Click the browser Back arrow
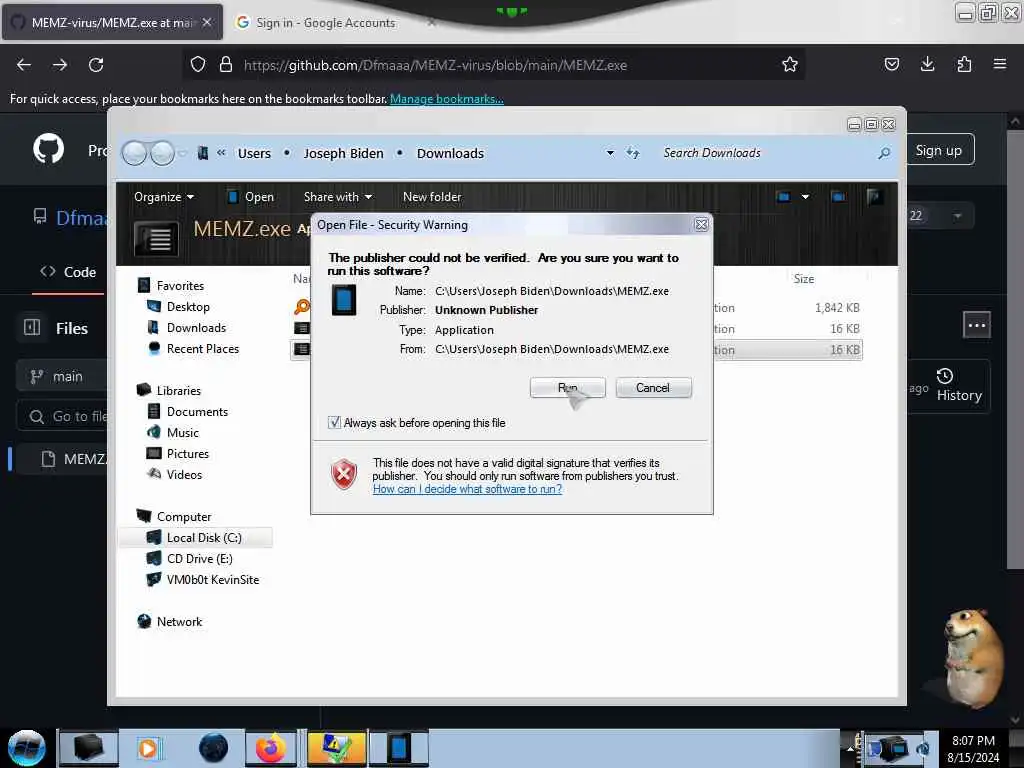Viewport: 1024px width, 768px height. [x=24, y=65]
